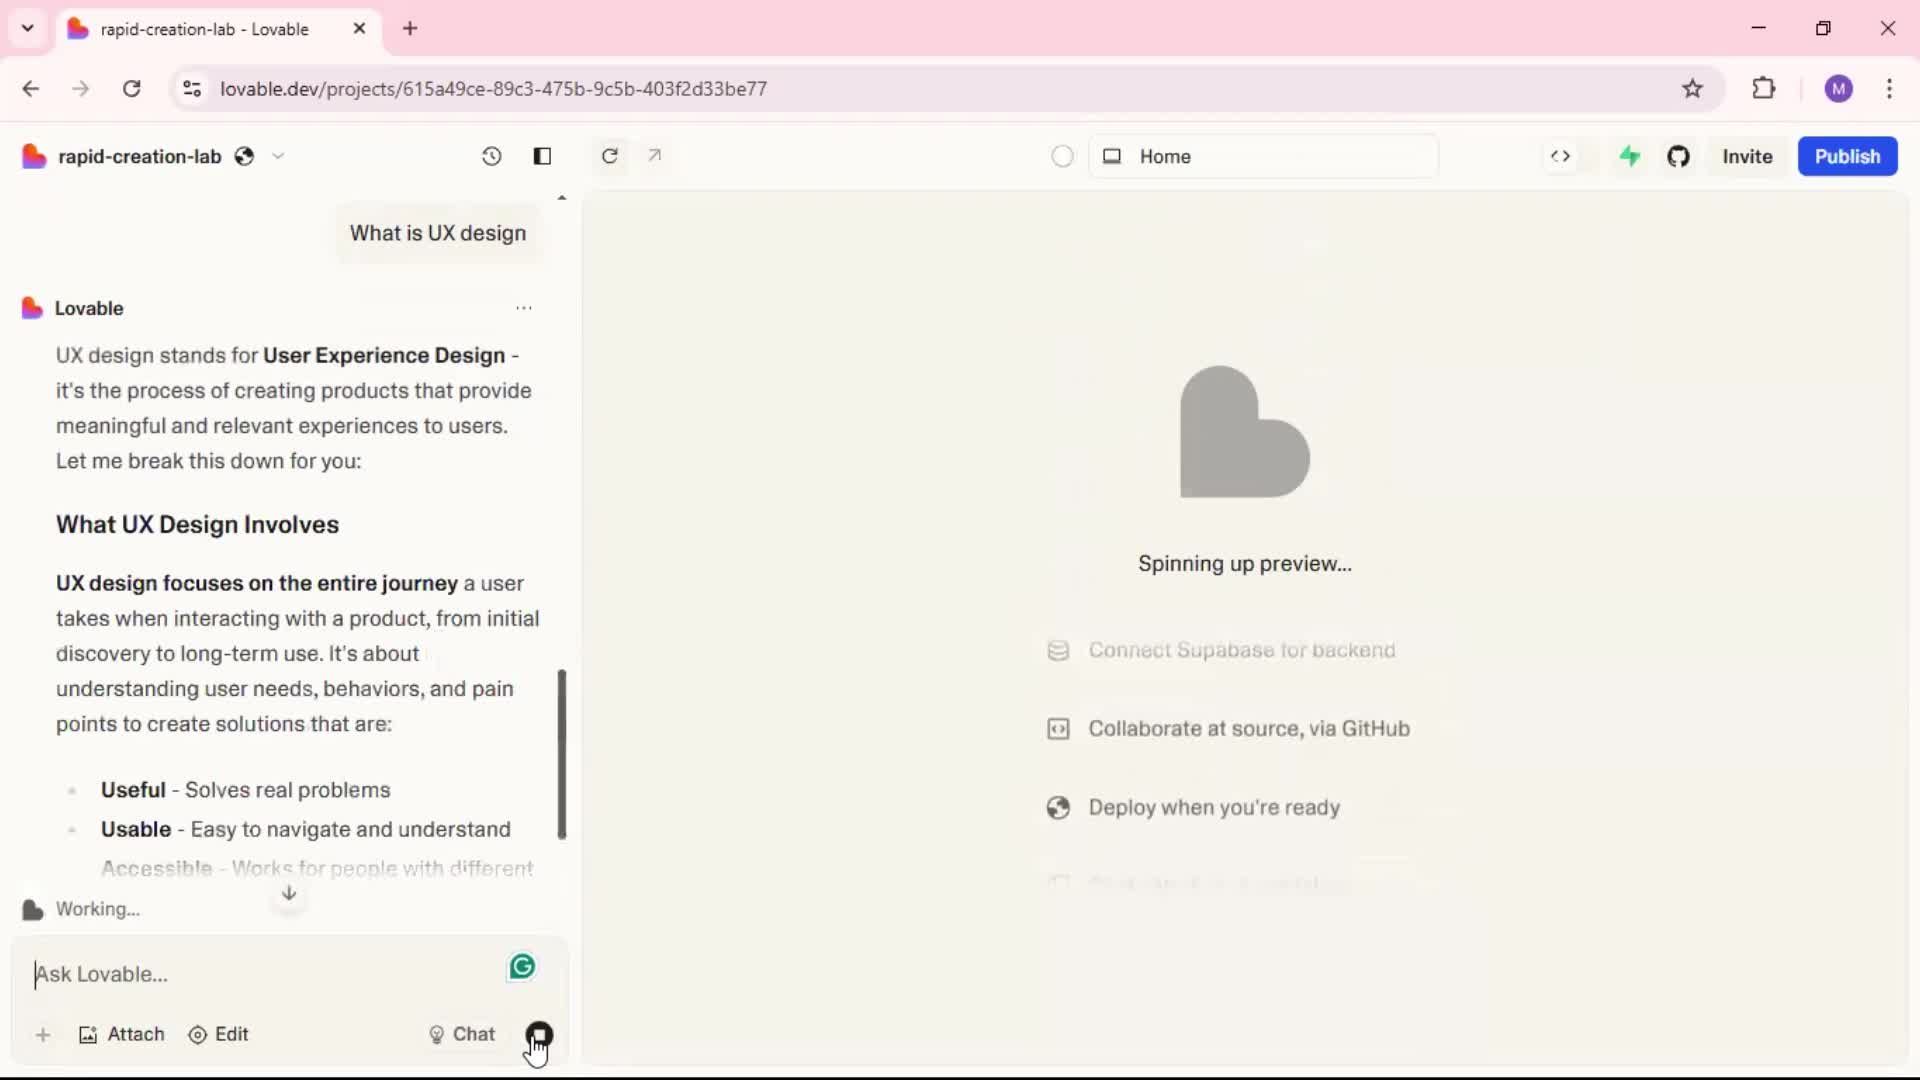Open preview in new tab arrow
1920x1080 pixels.
pos(655,156)
